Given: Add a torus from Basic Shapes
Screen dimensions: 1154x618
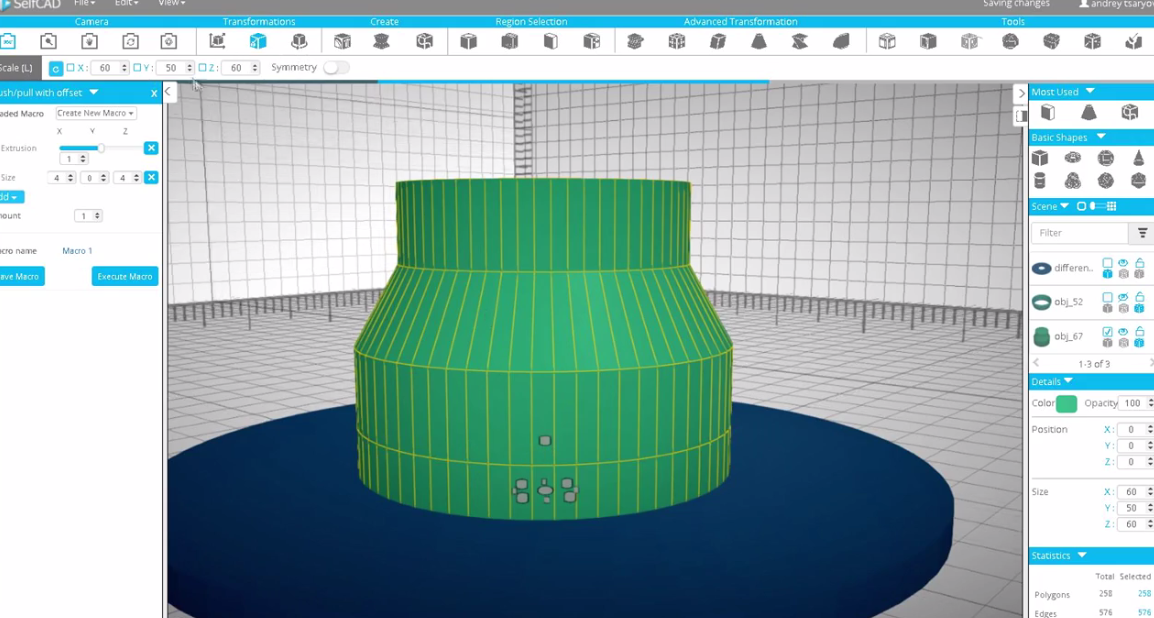Looking at the screenshot, I should (1072, 157).
